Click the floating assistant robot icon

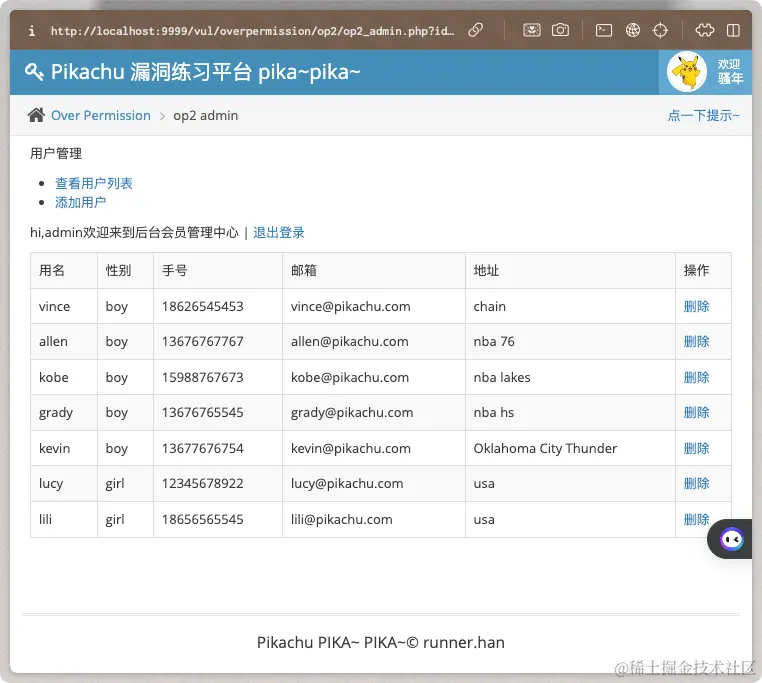coord(731,539)
